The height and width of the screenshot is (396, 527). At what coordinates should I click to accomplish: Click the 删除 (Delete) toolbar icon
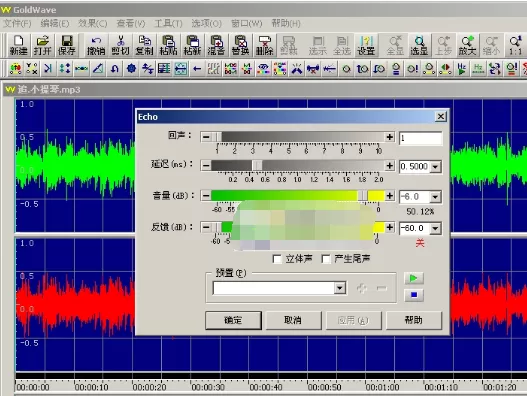264,45
